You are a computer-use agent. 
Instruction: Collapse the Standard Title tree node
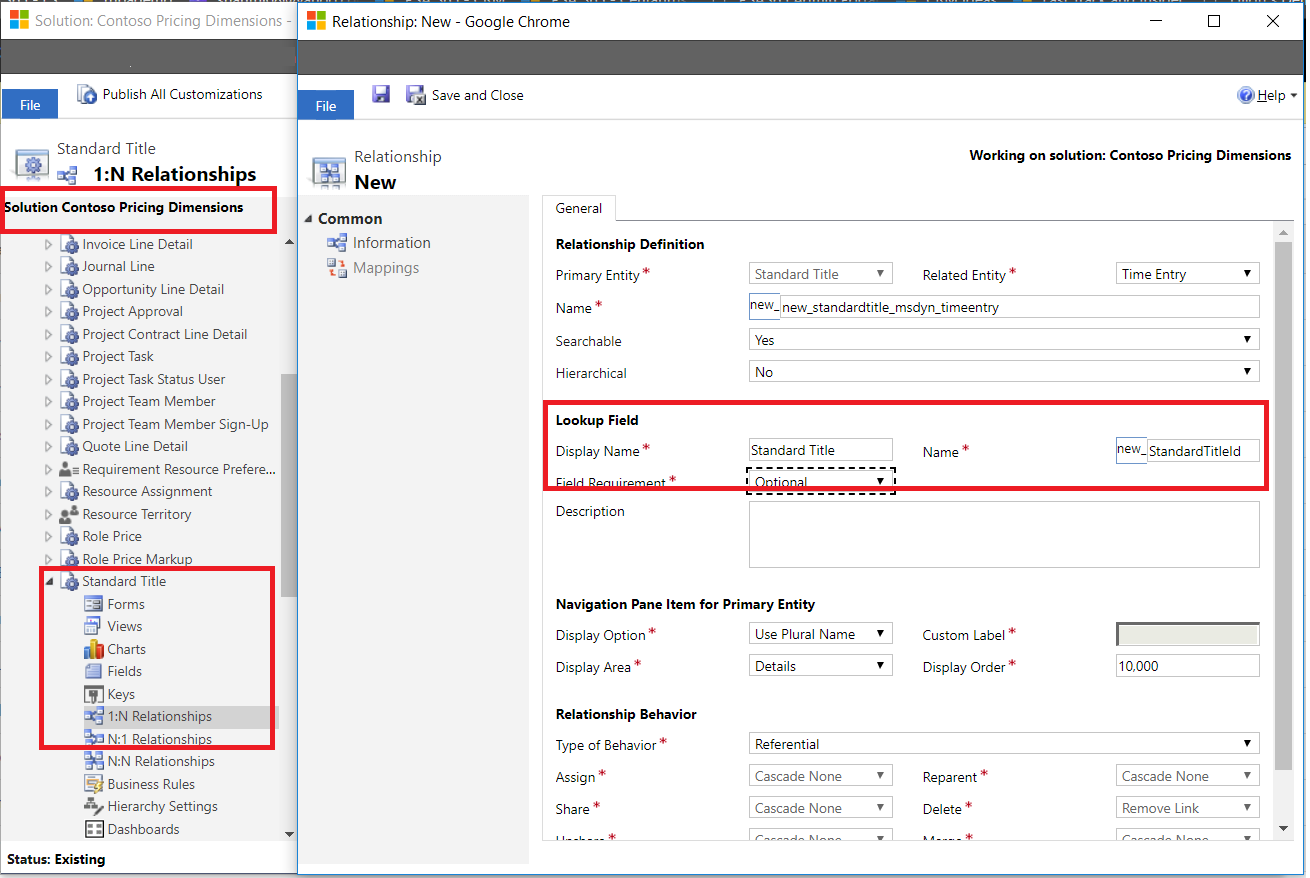point(48,581)
